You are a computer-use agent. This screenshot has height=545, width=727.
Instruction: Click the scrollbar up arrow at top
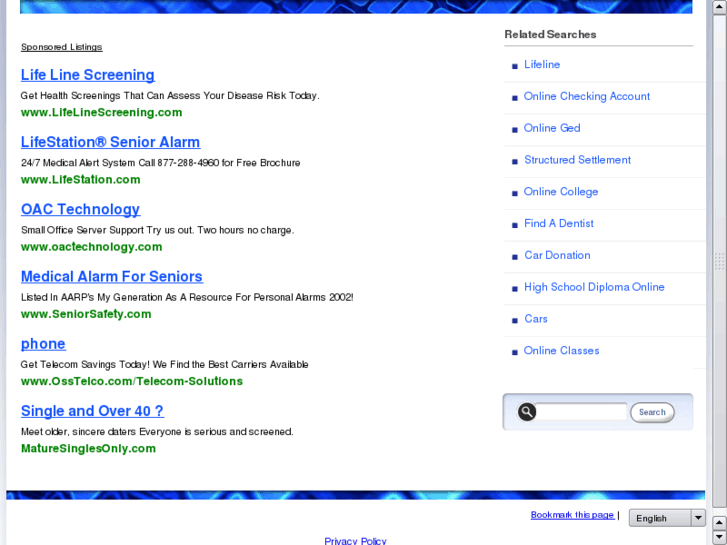pyautogui.click(x=719, y=7)
